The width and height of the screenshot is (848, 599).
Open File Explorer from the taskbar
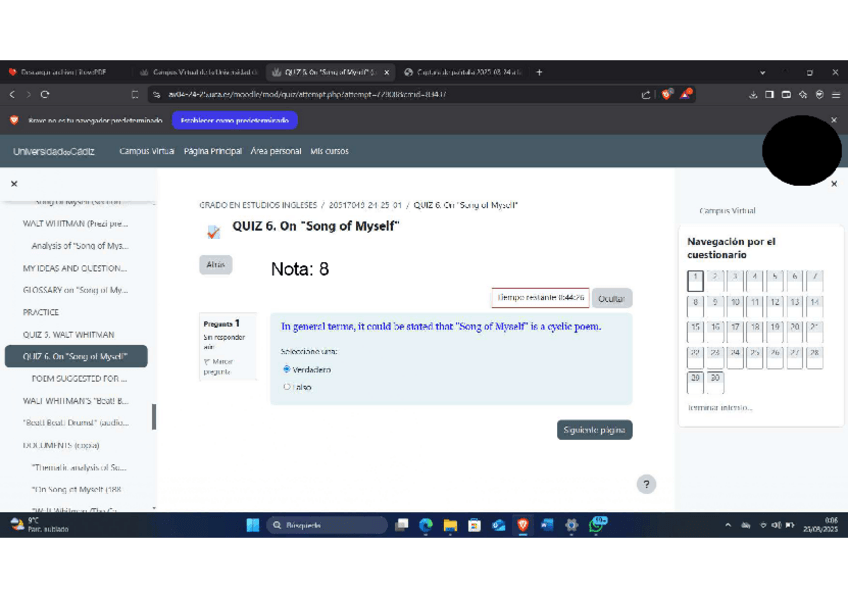[x=450, y=525]
